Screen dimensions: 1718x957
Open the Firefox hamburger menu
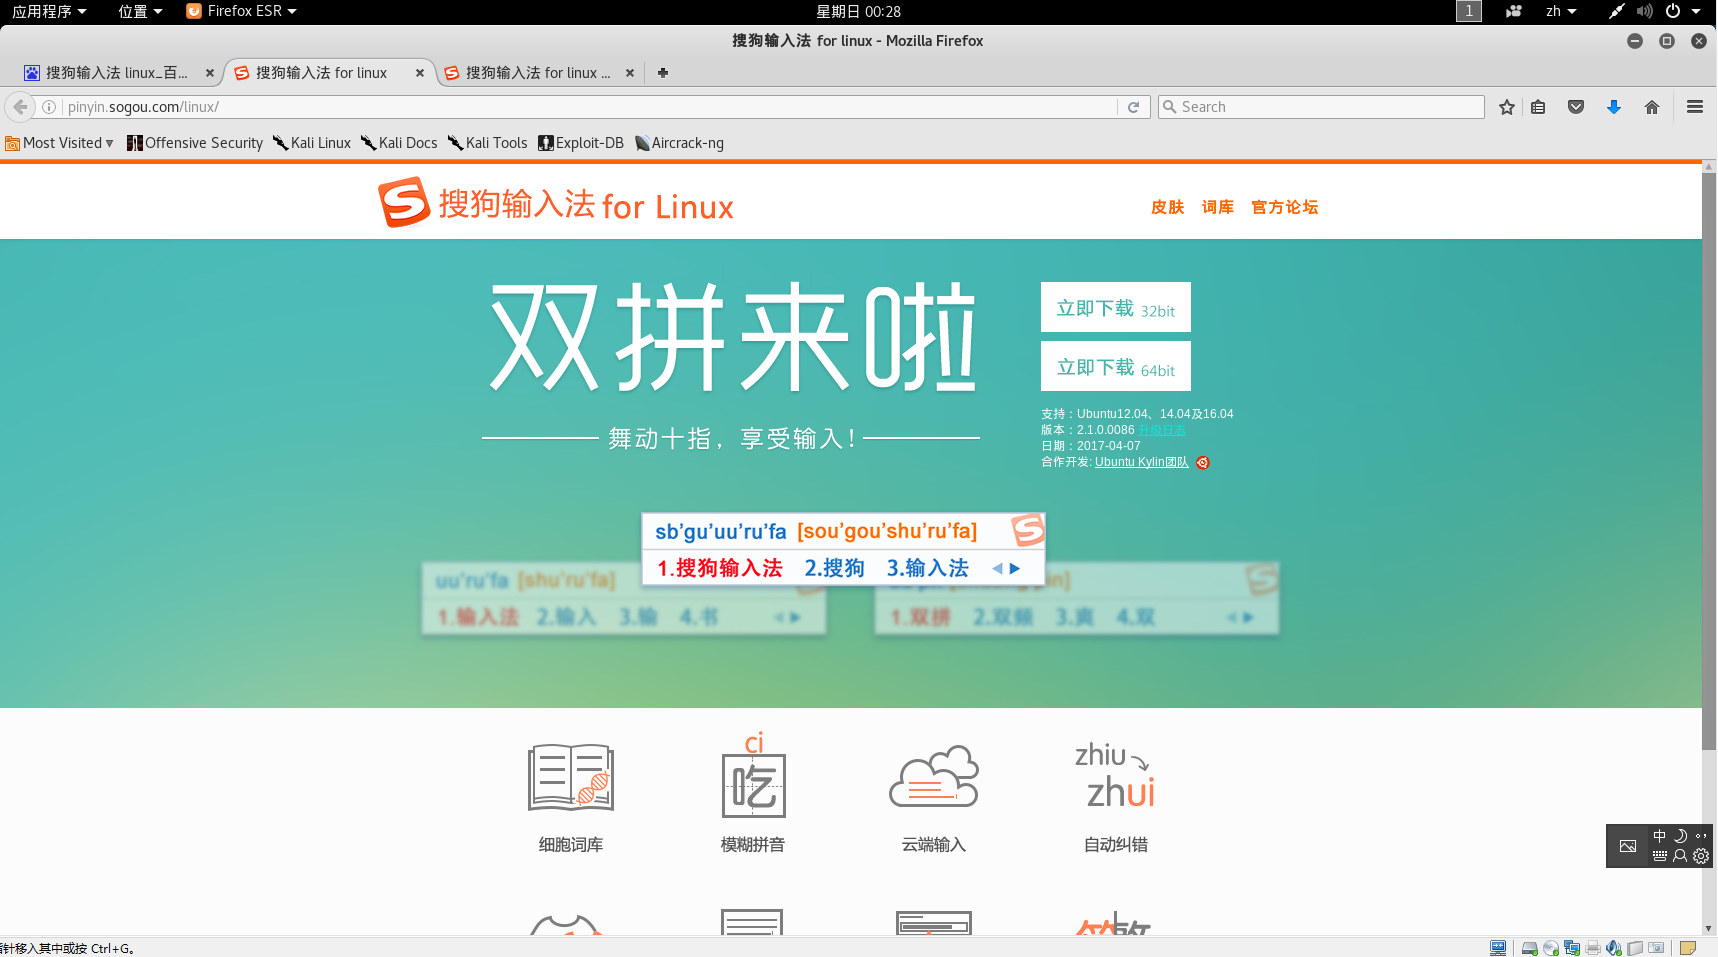click(1695, 107)
